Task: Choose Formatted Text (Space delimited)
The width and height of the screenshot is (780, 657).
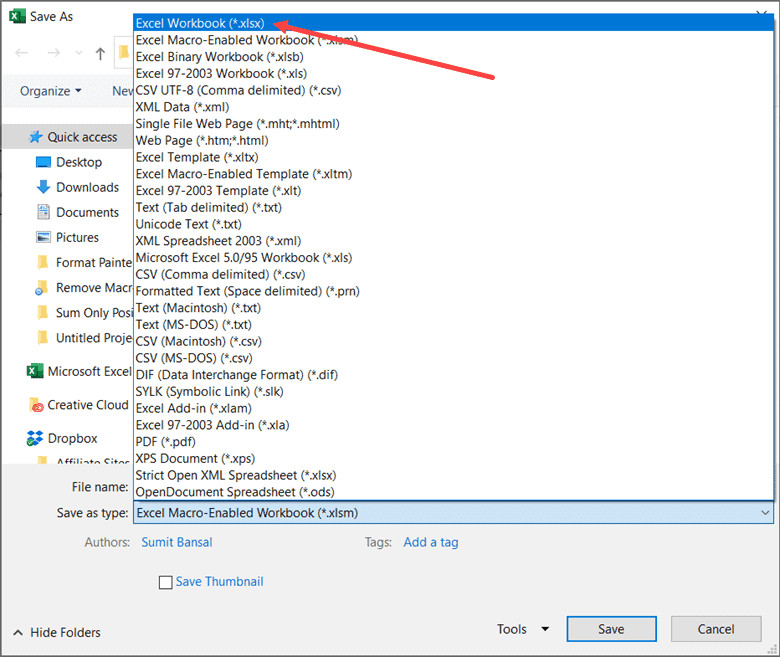Action: tap(453, 291)
